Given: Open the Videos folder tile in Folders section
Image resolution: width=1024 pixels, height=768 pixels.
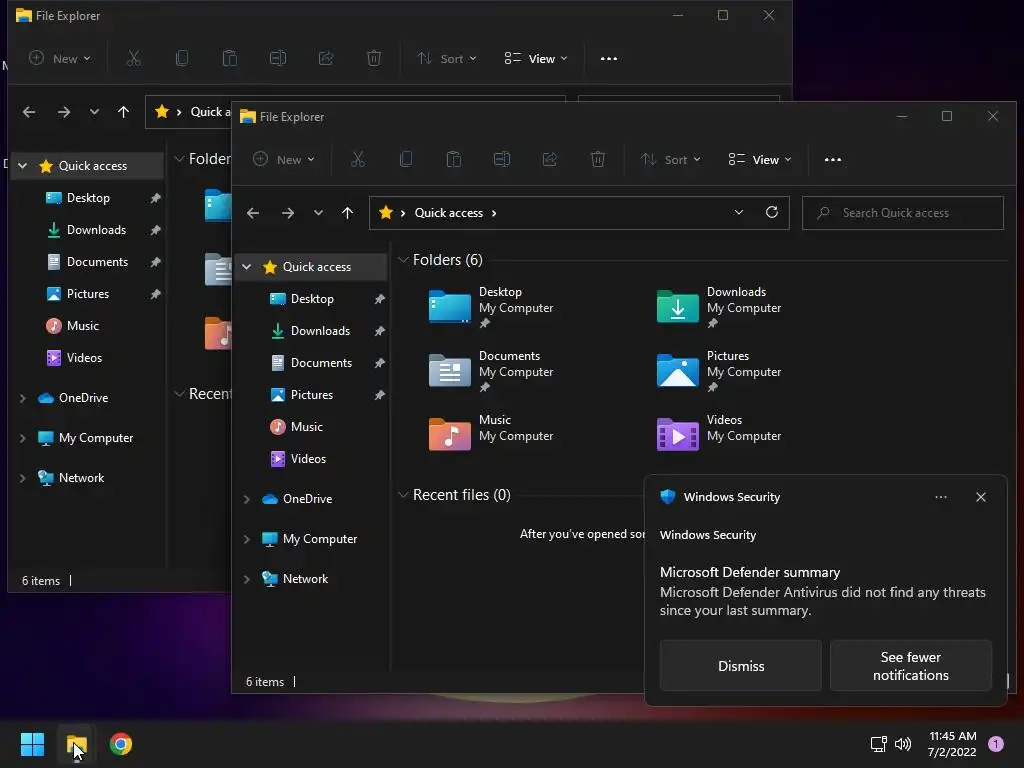Looking at the screenshot, I should 720,434.
